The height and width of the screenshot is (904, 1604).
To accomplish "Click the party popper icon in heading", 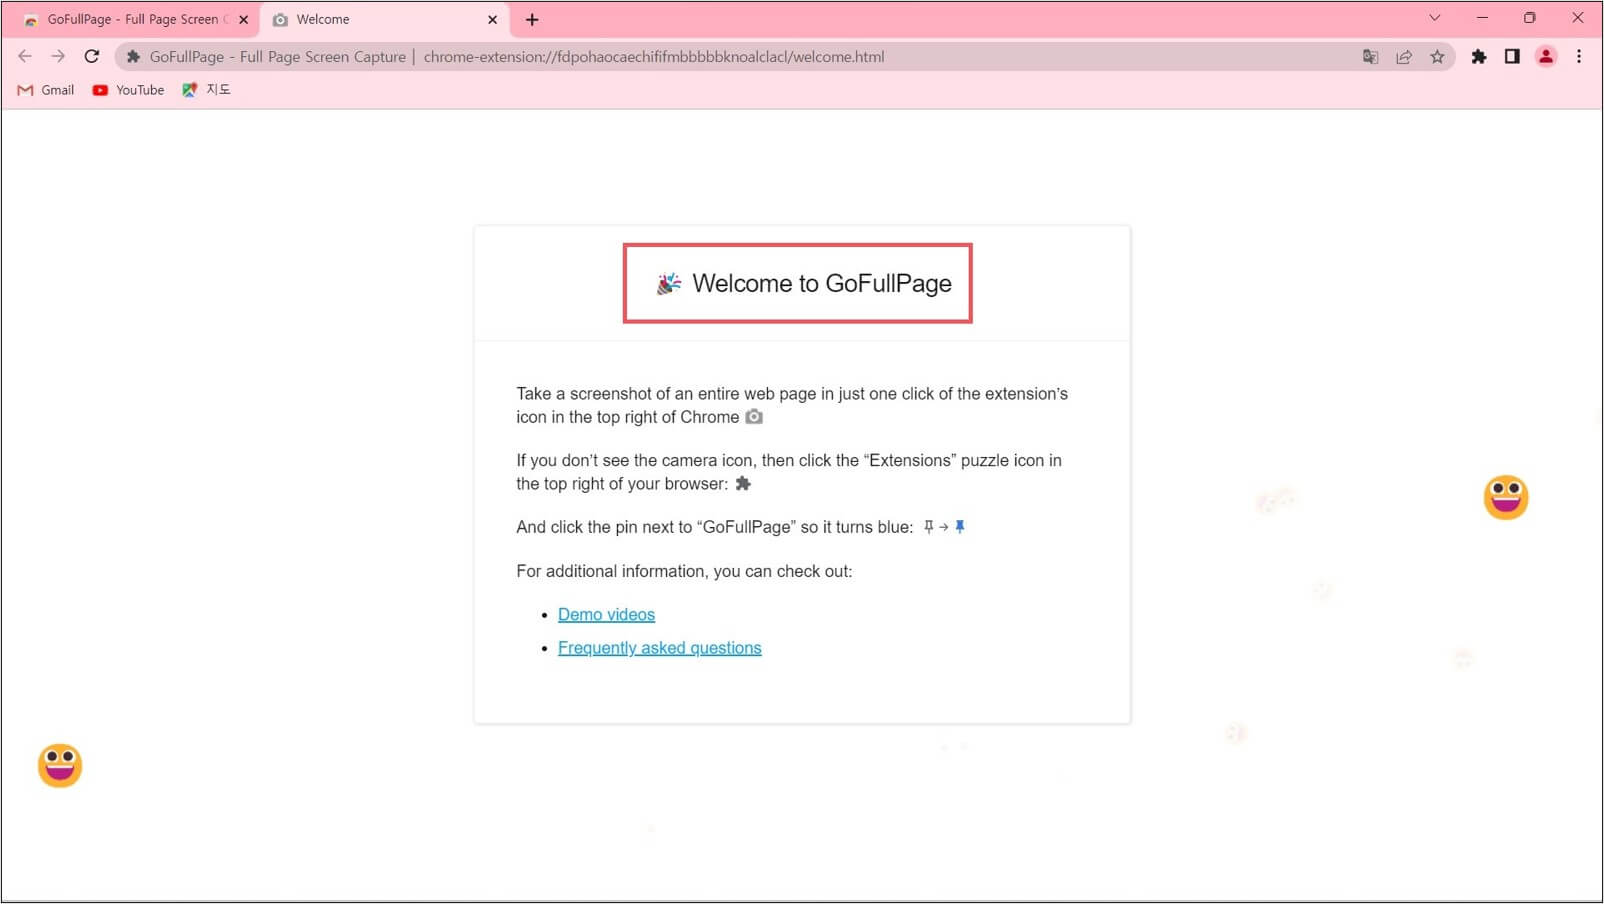I will pos(668,284).
